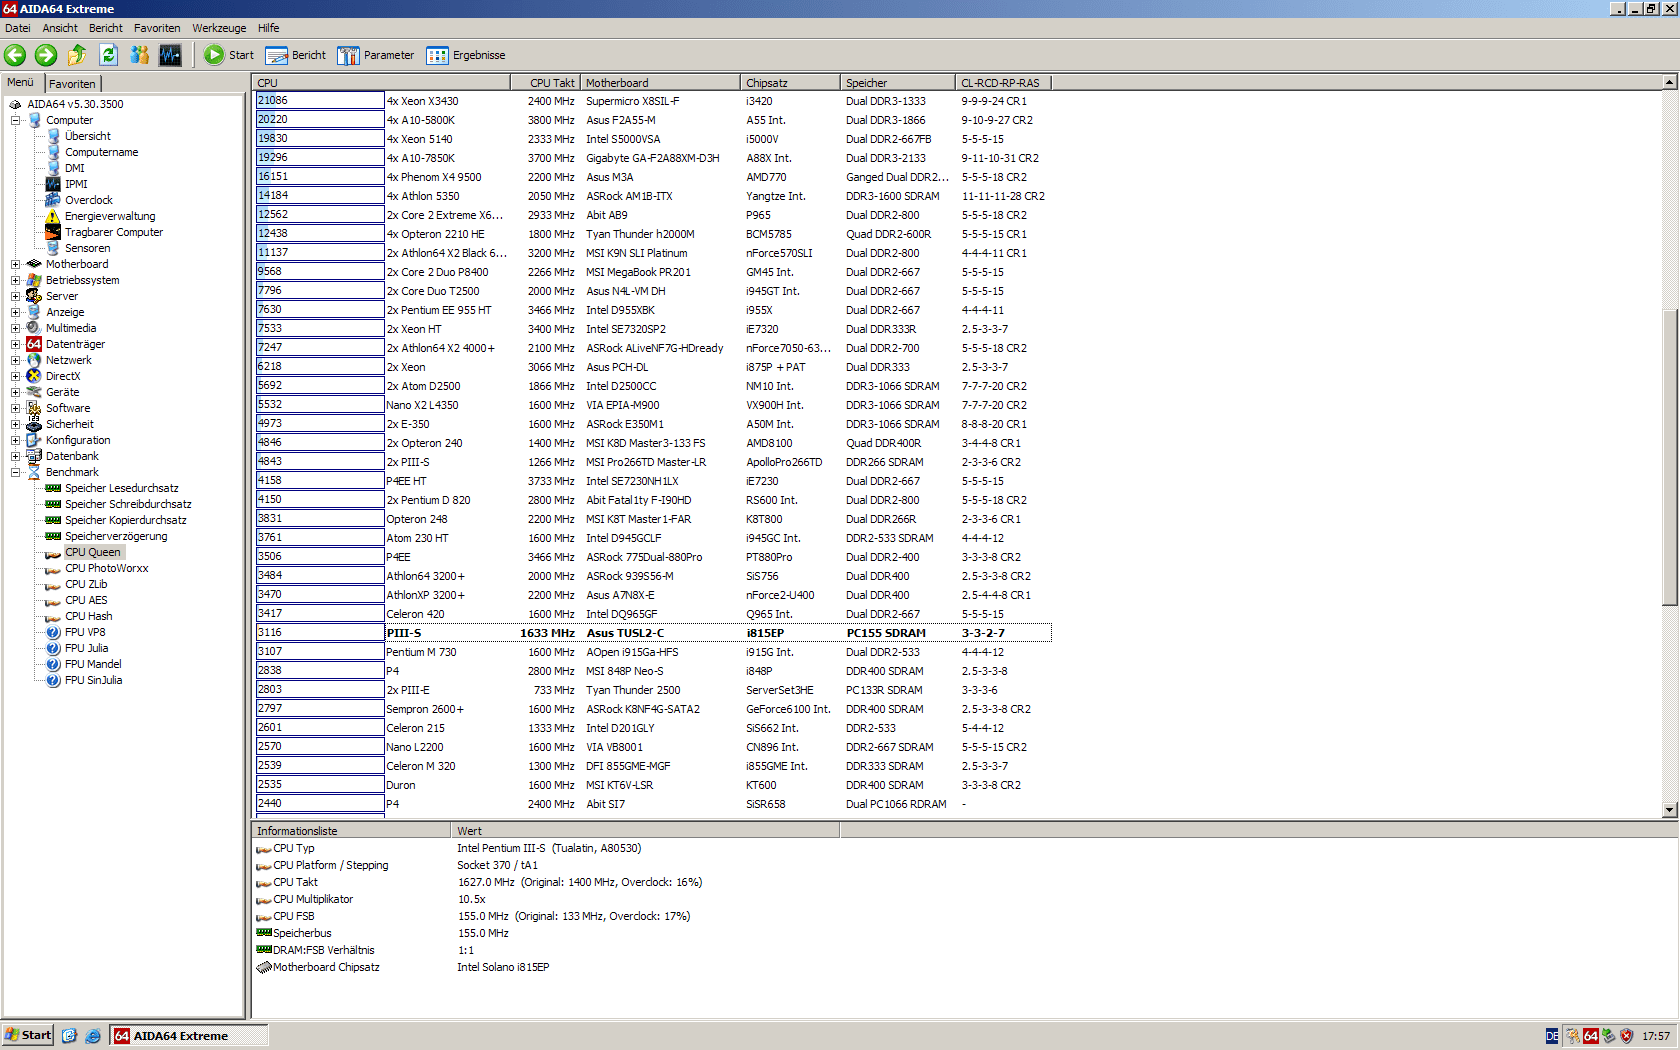Select Speicherverzögerung benchmark

coord(116,536)
